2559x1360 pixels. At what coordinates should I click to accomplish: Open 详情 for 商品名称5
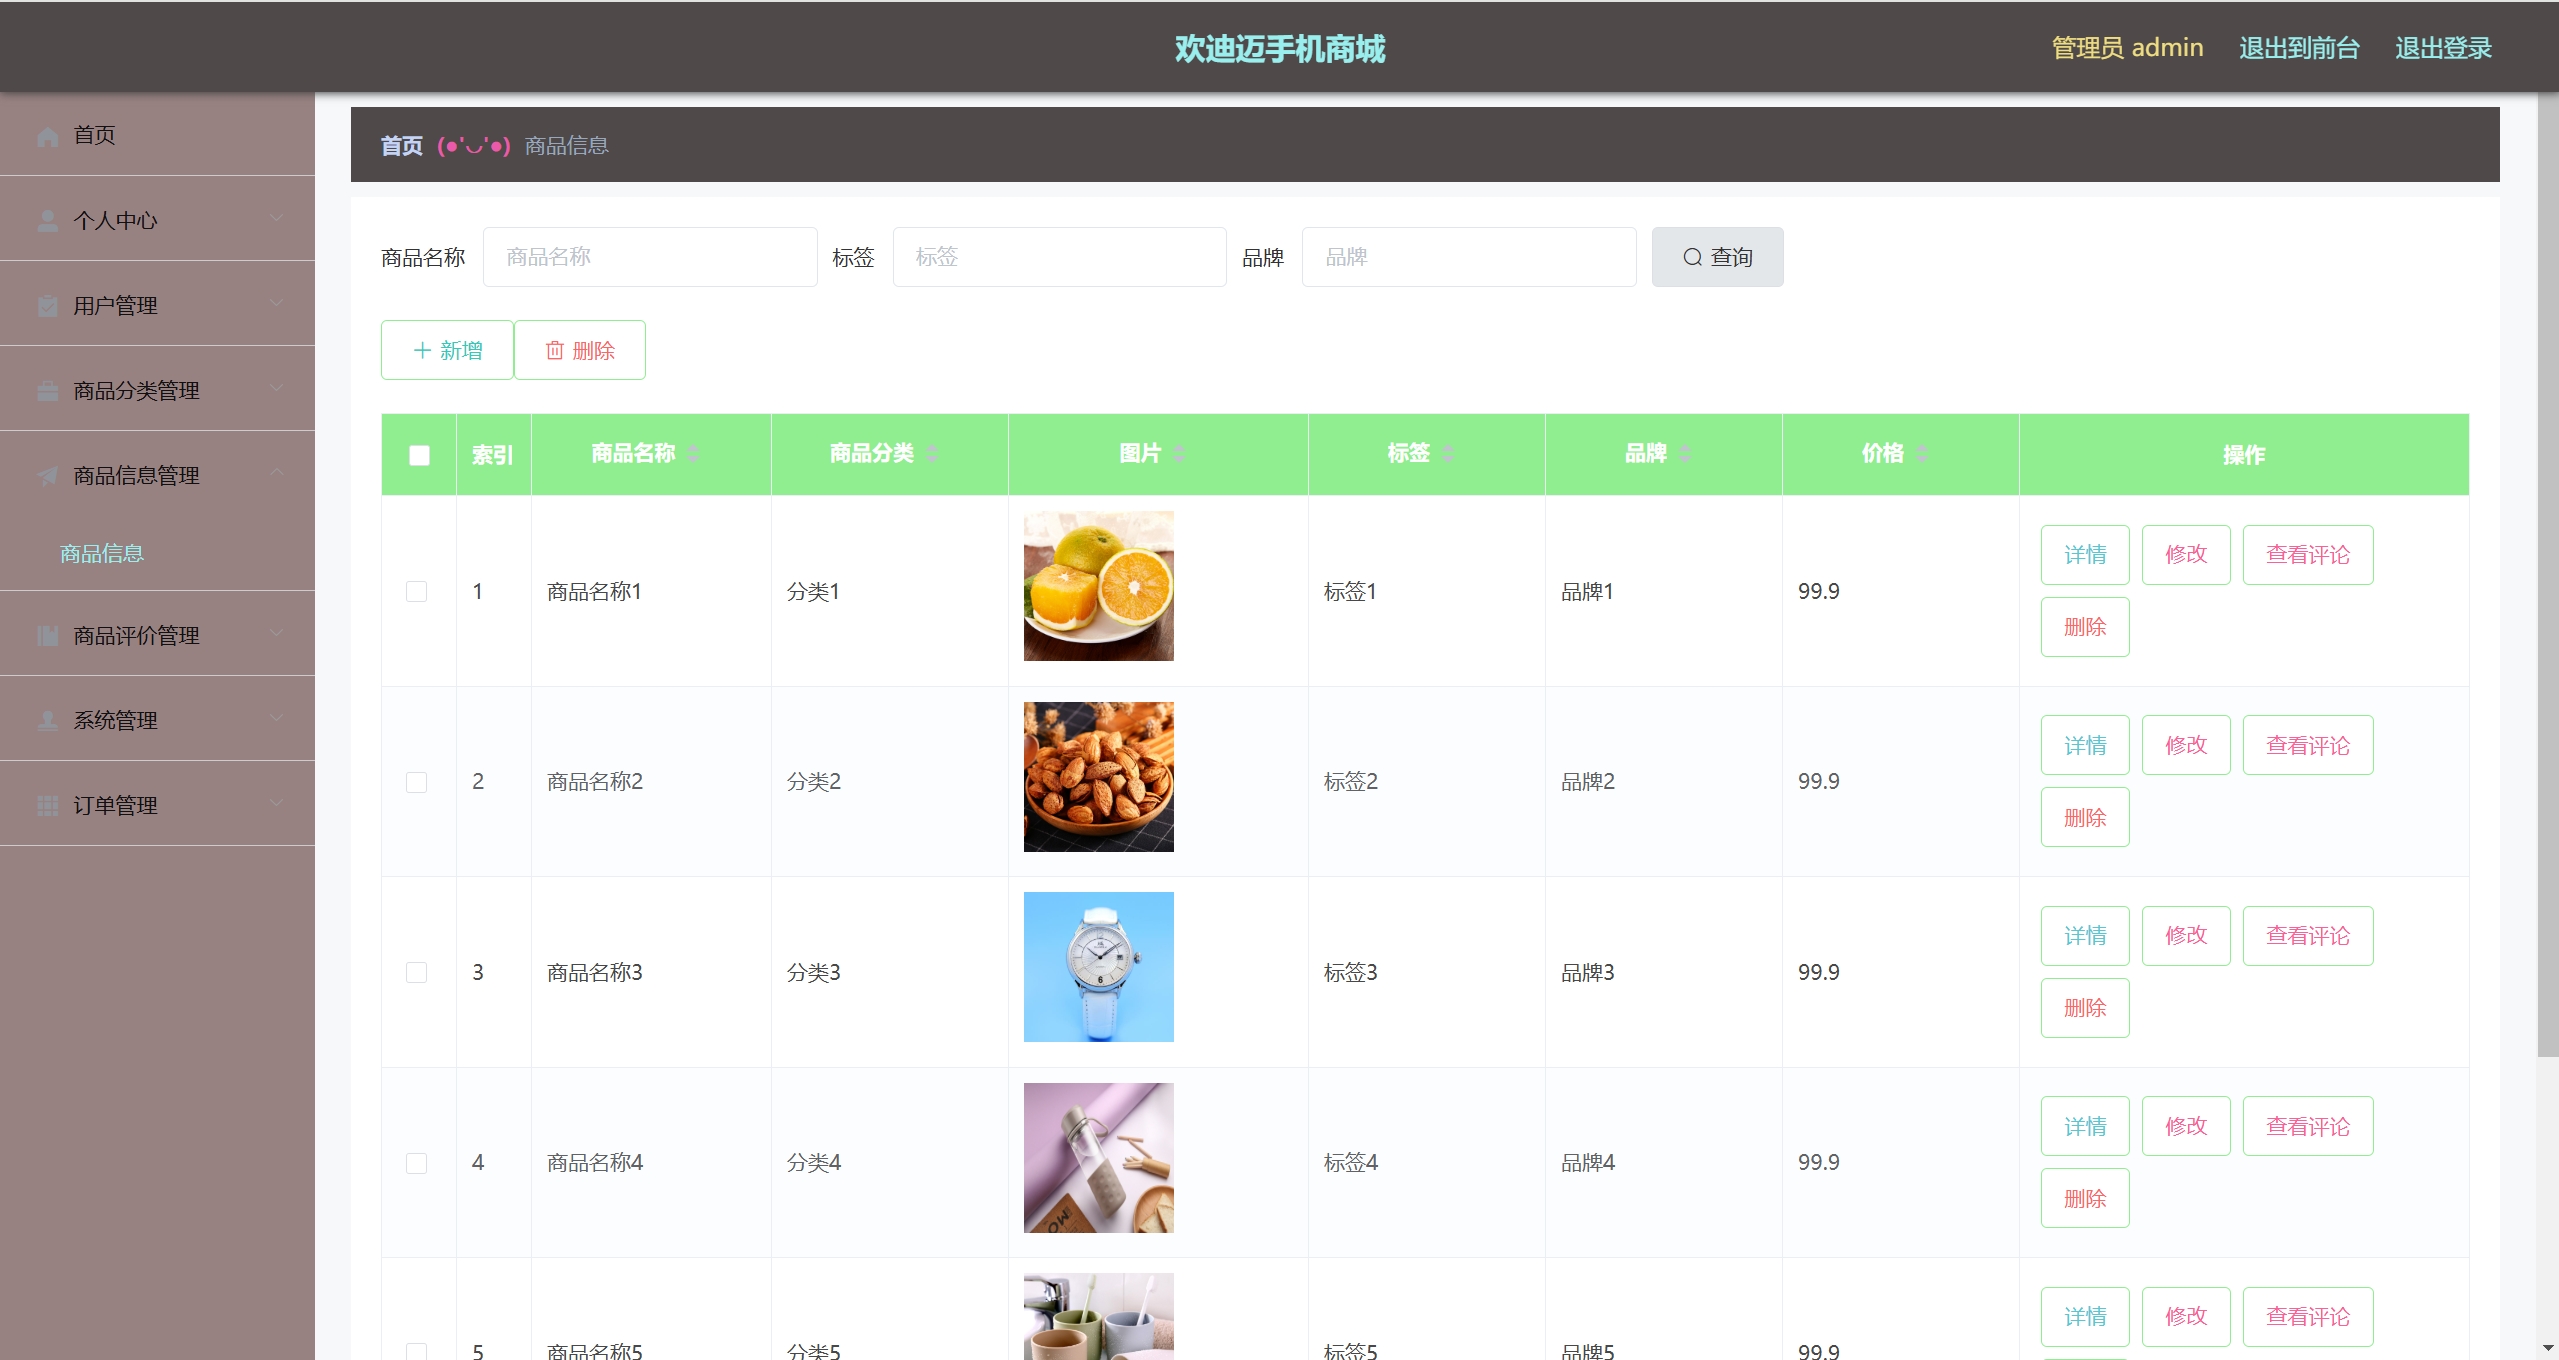(2085, 1317)
